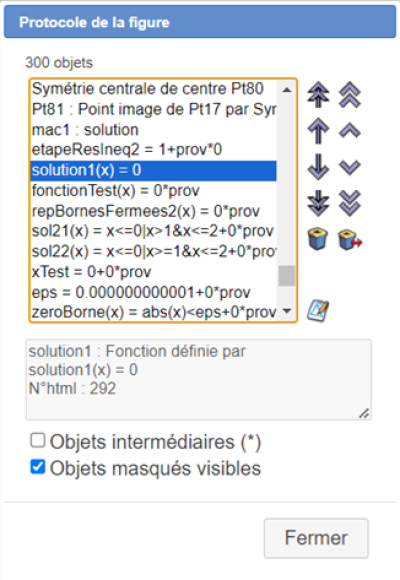Click the triple up arrow icon

pyautogui.click(x=318, y=95)
